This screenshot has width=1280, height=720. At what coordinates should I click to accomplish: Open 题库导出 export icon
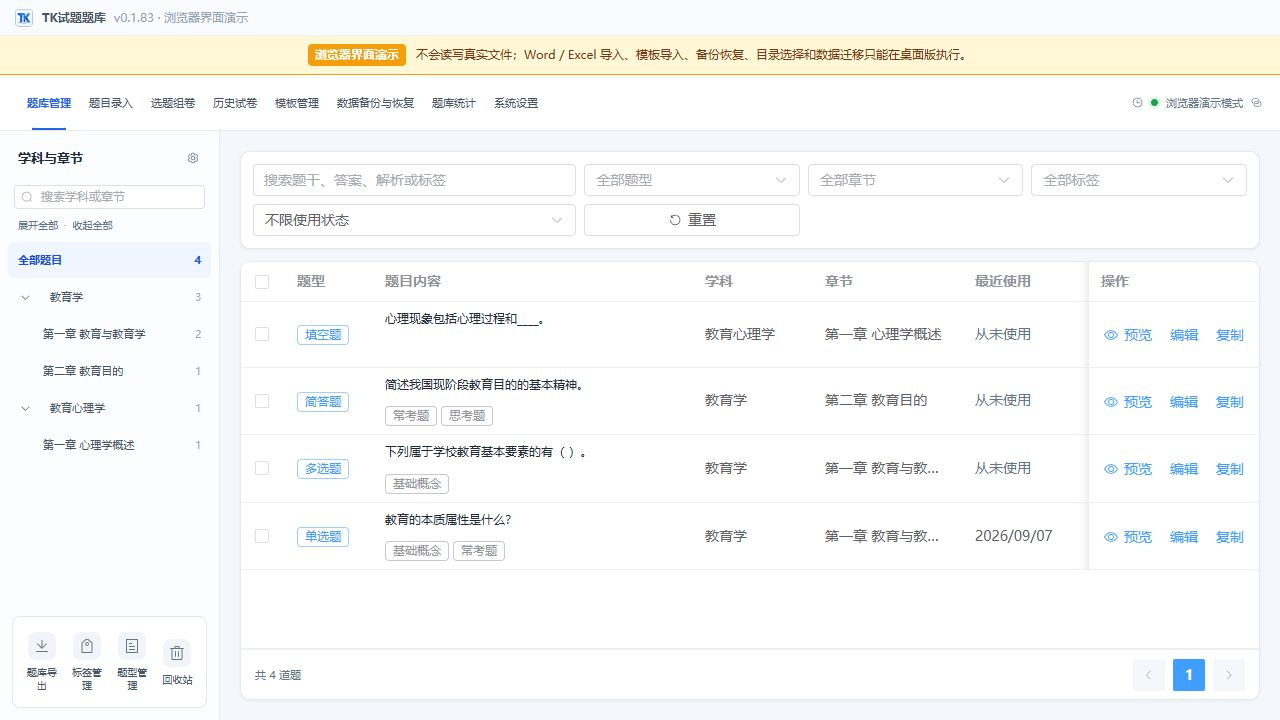[41, 646]
